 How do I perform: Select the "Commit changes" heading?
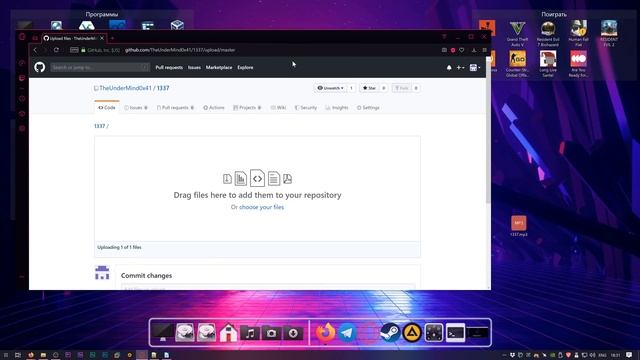point(146,276)
